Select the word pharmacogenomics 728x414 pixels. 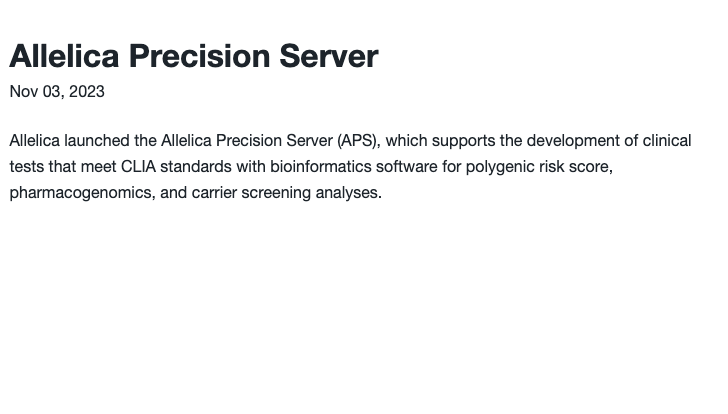(82, 193)
